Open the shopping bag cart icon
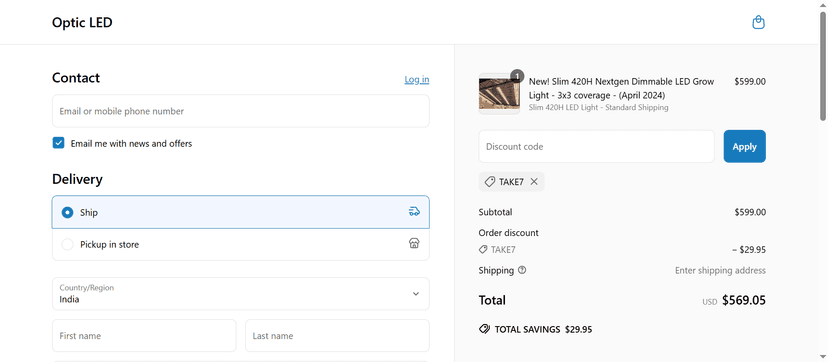828x362 pixels. point(758,22)
